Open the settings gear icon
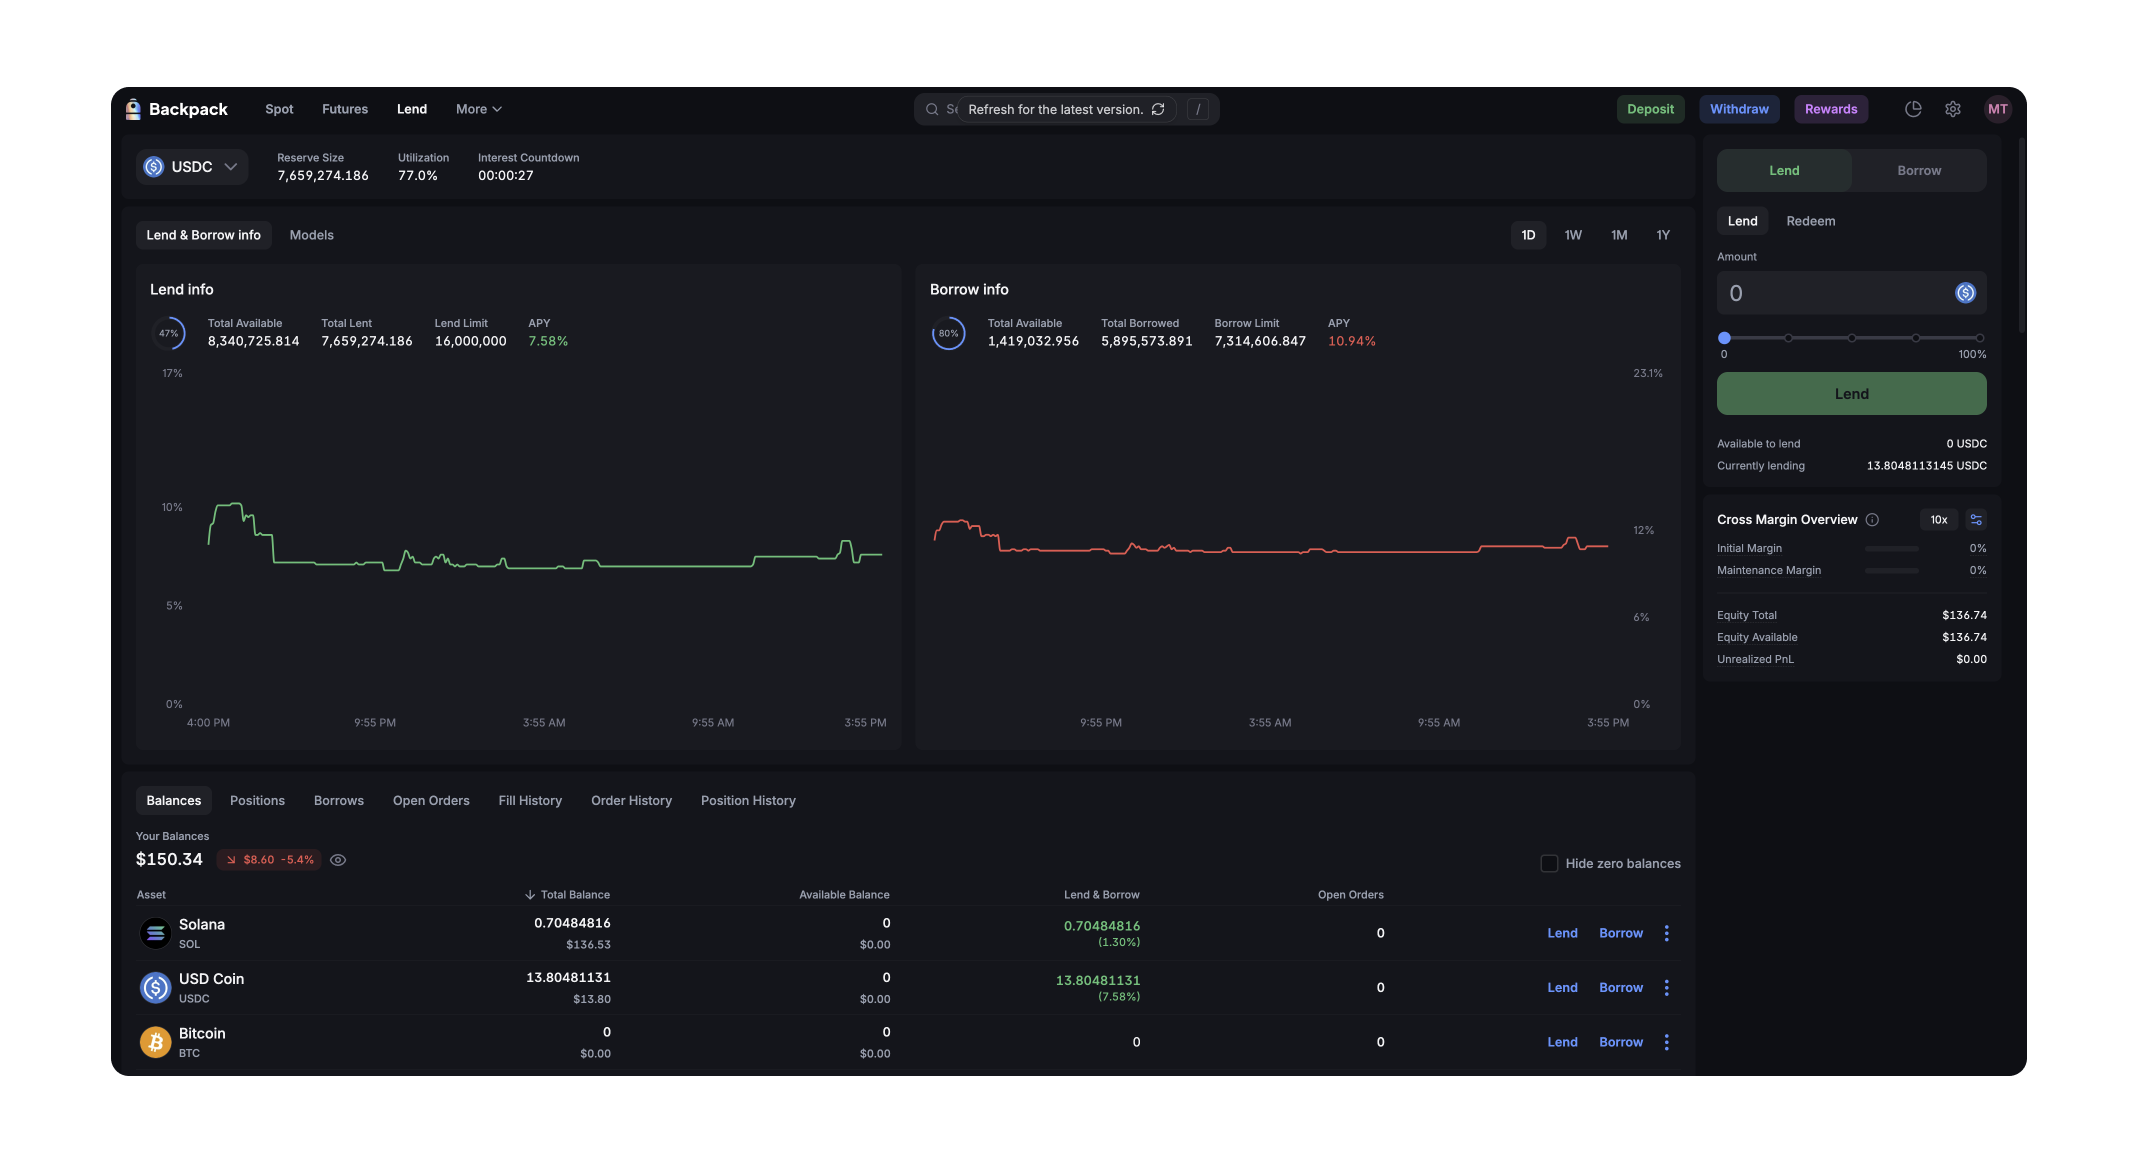2137x1164 pixels. pos(1953,109)
